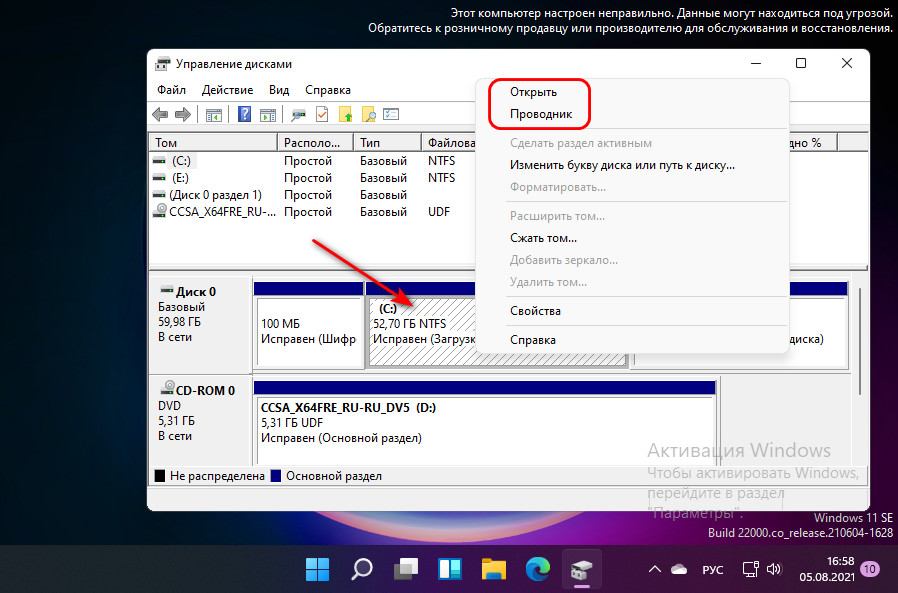
Task: Open the Действие menu
Action: tap(226, 90)
